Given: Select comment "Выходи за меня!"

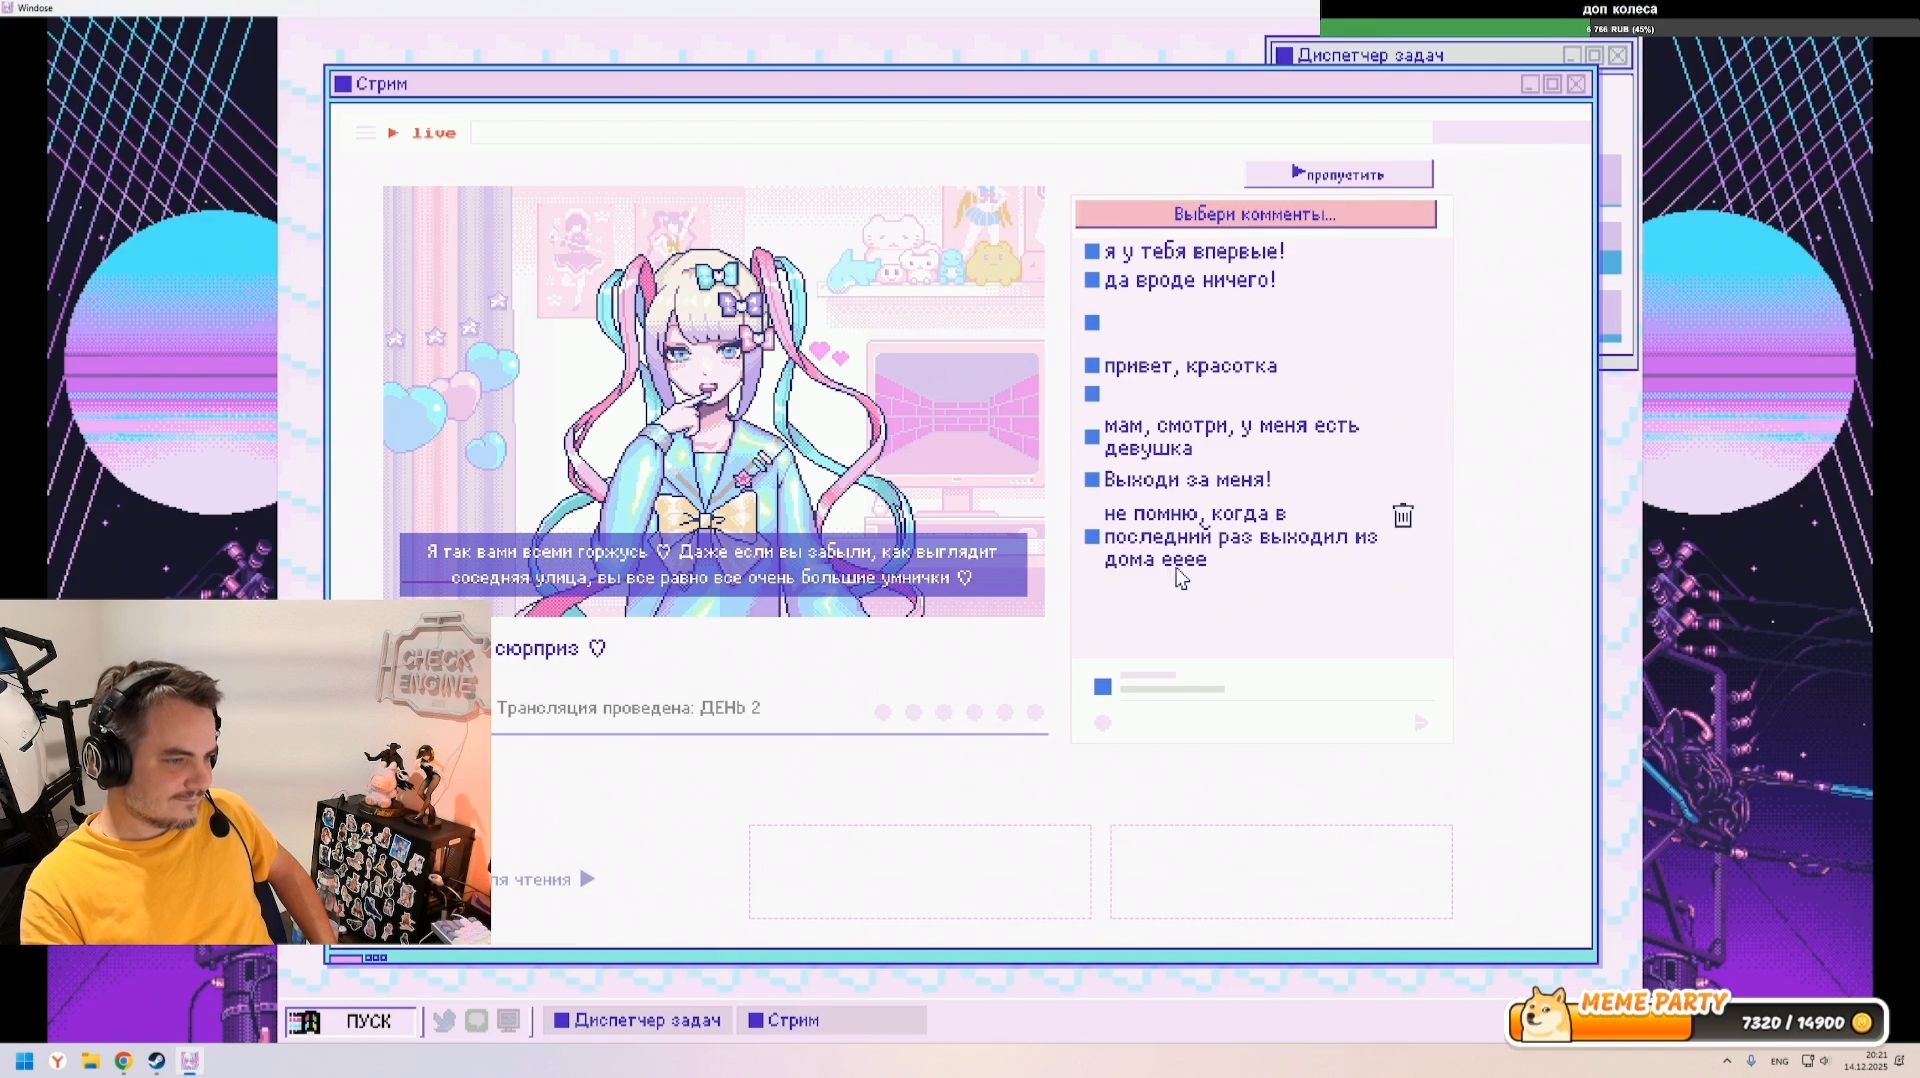Looking at the screenshot, I should (1178, 480).
